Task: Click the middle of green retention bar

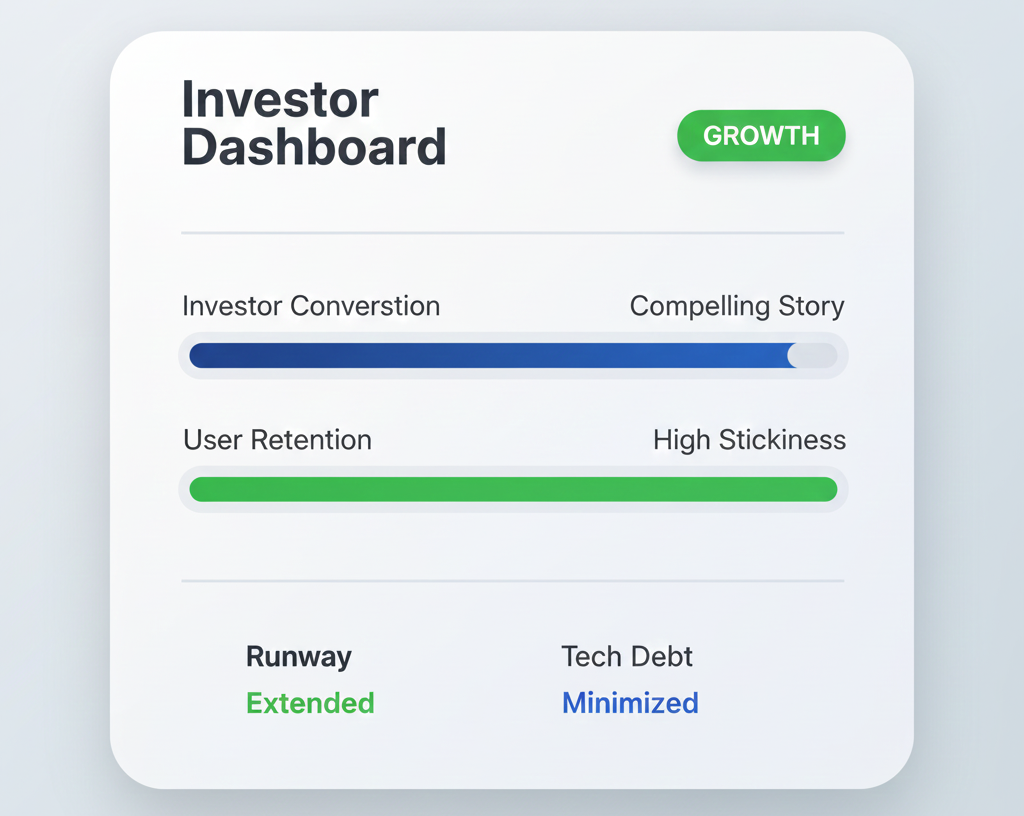Action: [x=513, y=489]
